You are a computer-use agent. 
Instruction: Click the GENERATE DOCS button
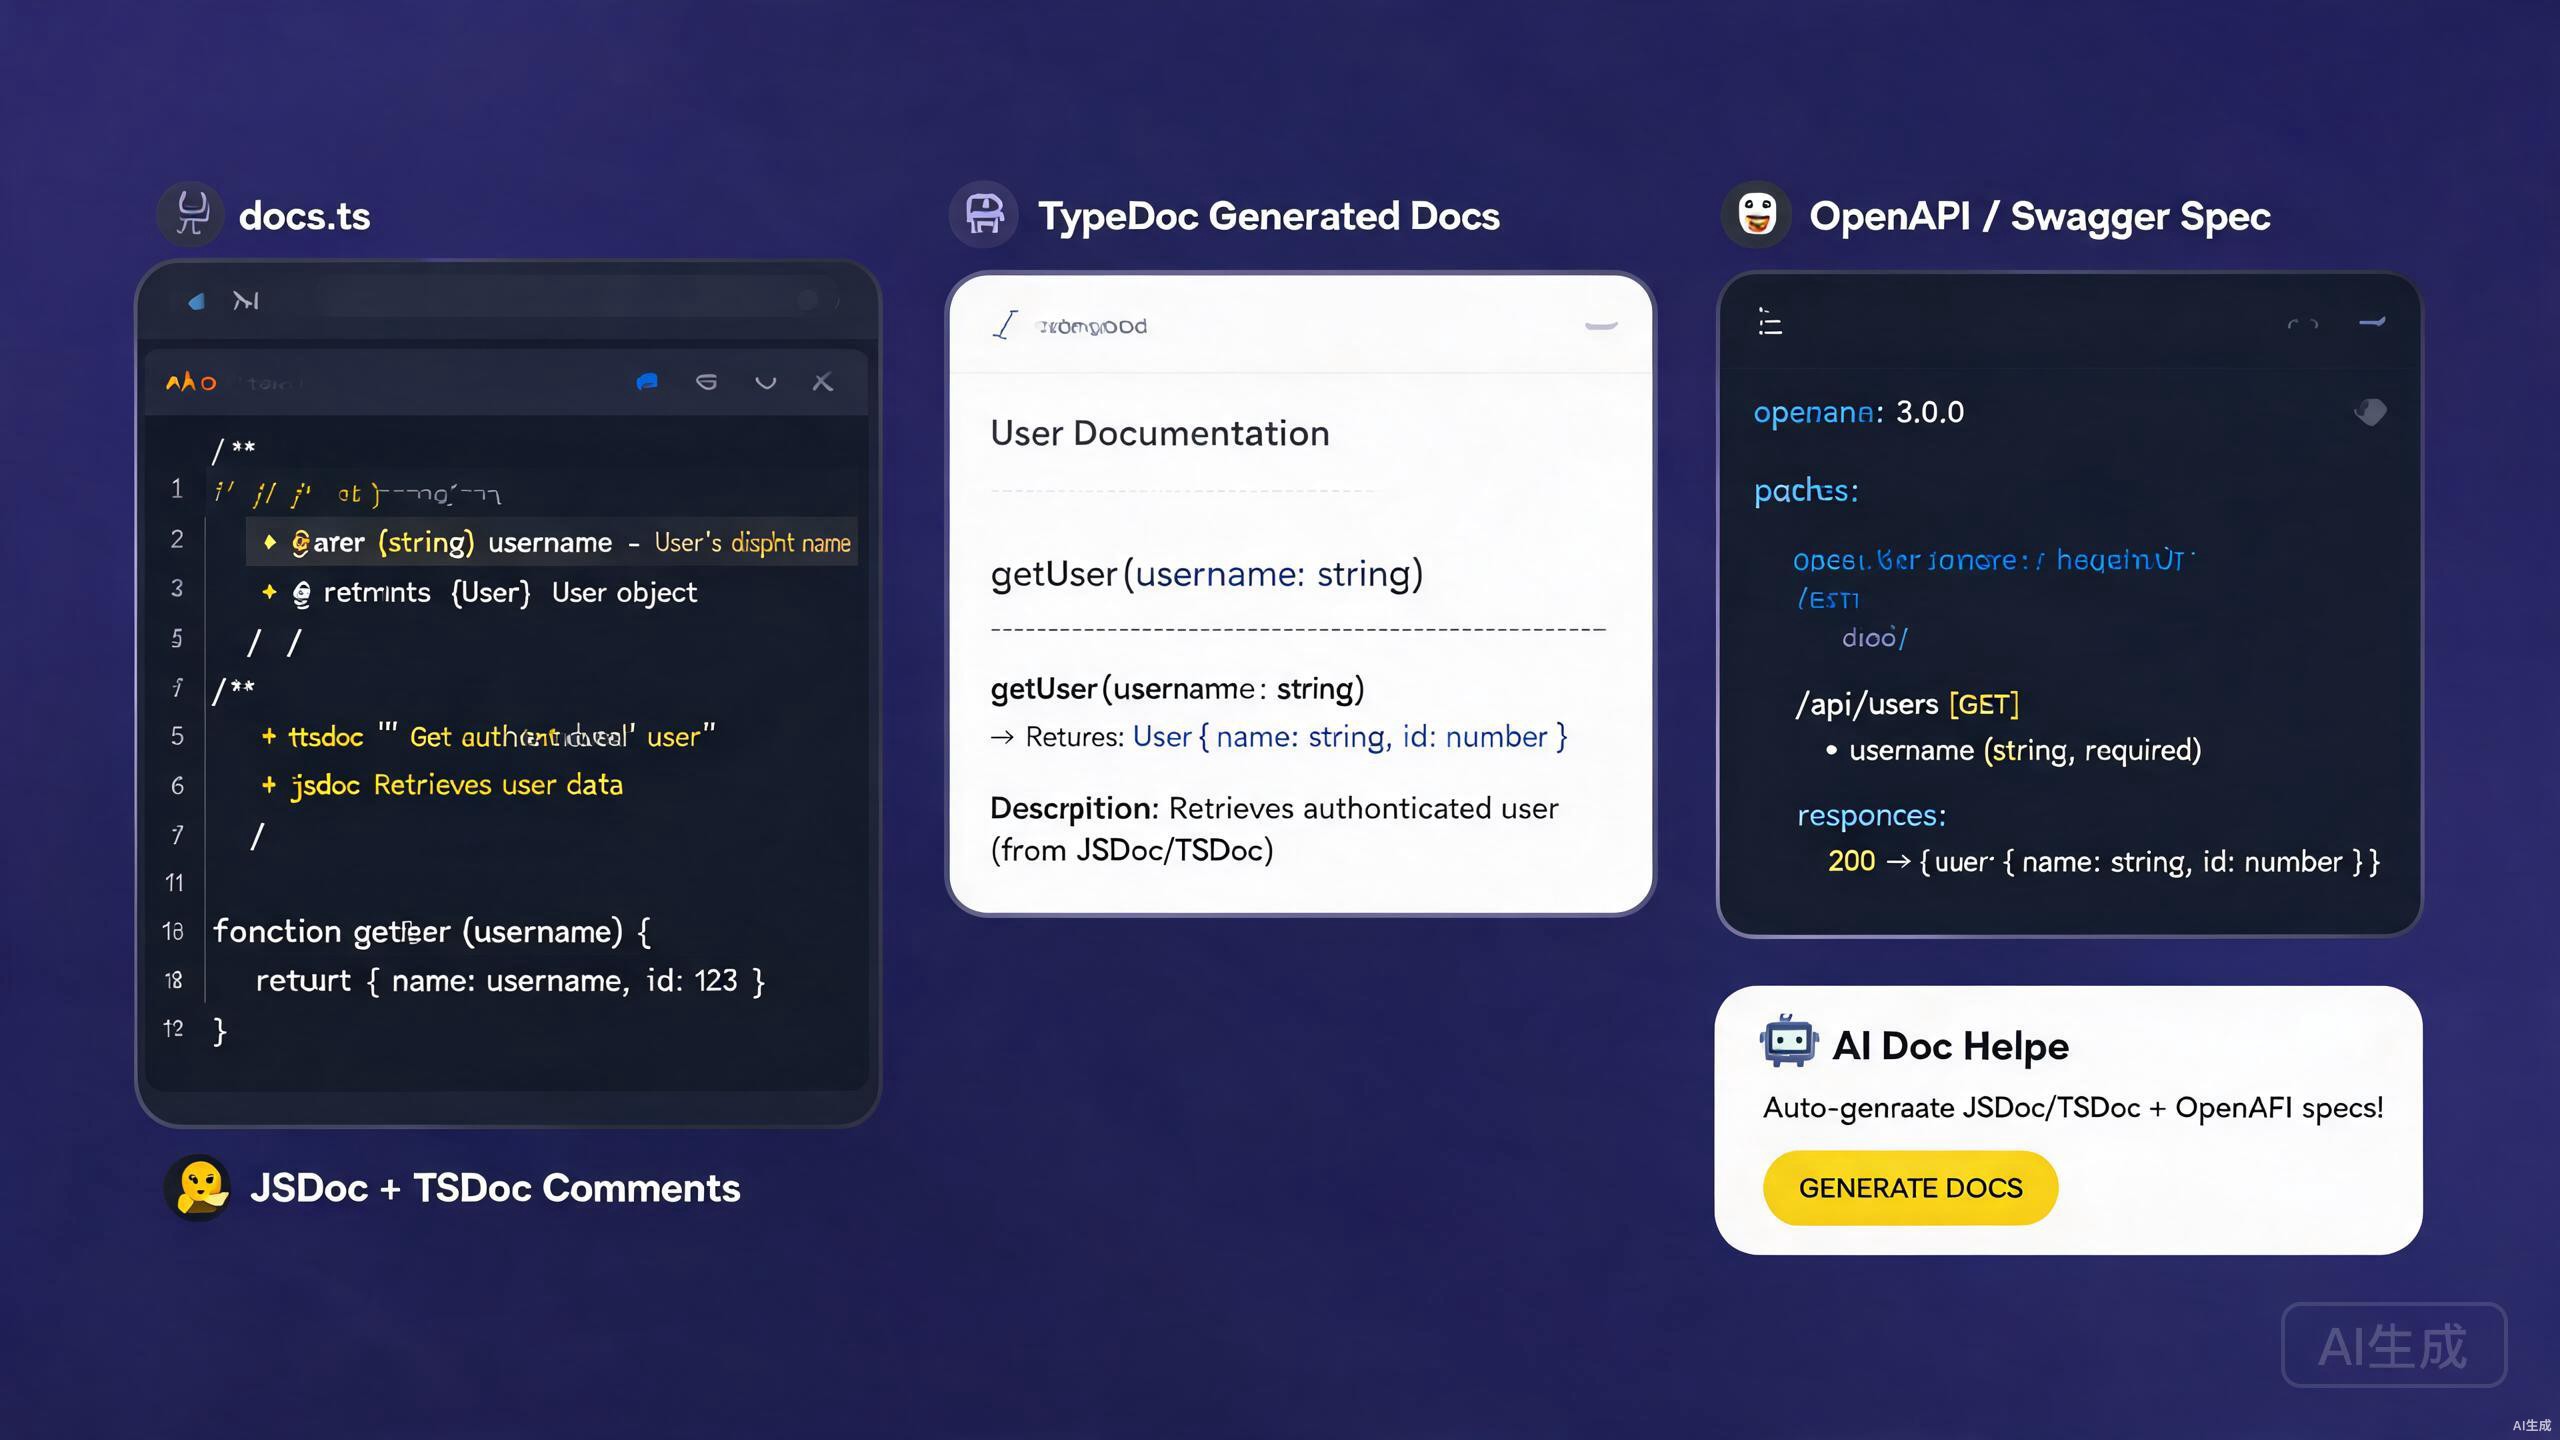pos(1910,1188)
